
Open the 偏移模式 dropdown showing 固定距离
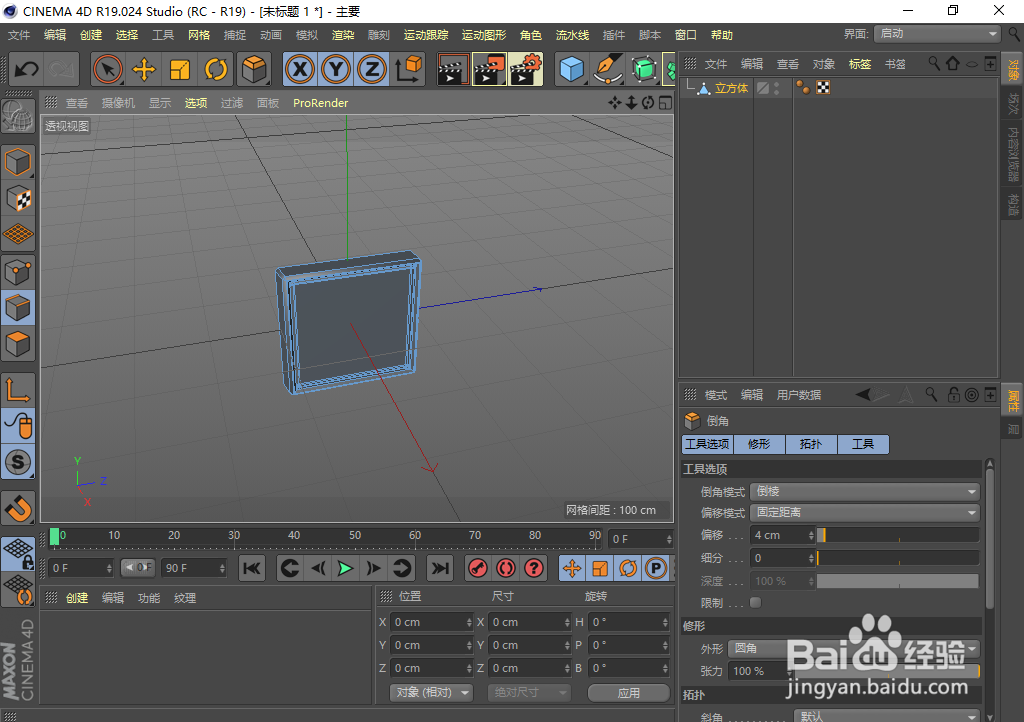[x=865, y=512]
